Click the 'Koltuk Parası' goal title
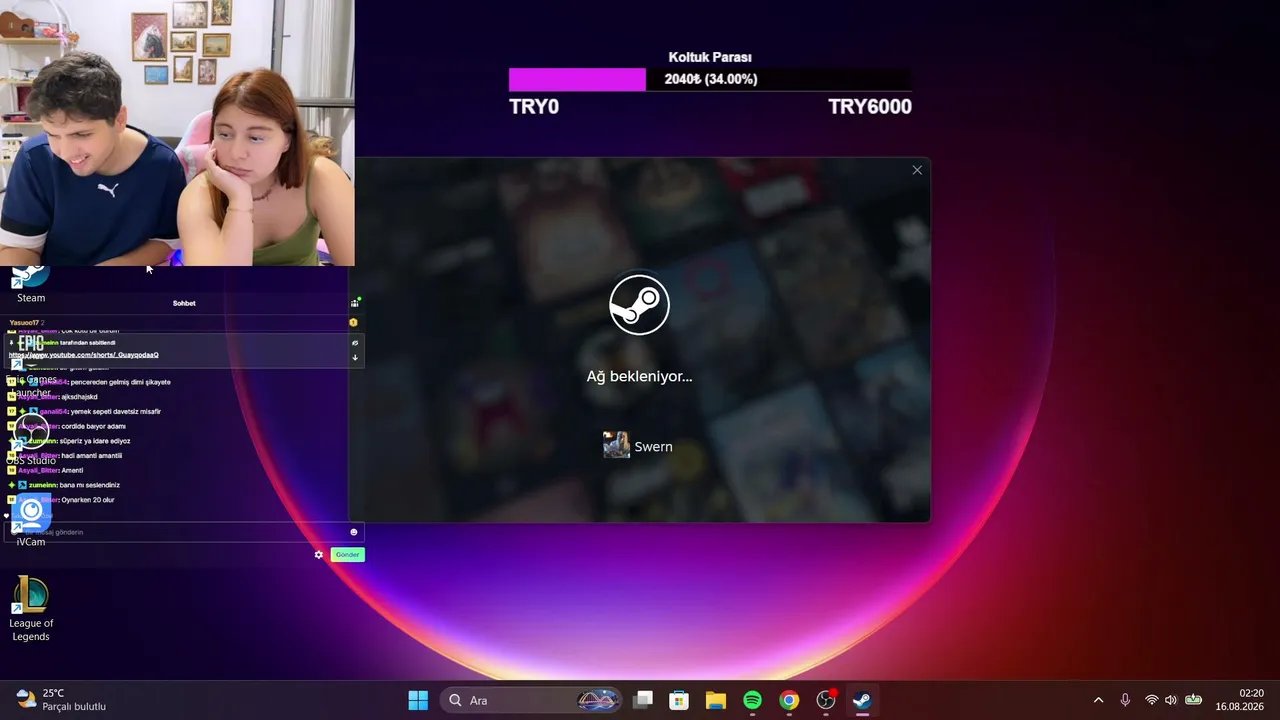The height and width of the screenshot is (720, 1280). [x=710, y=58]
